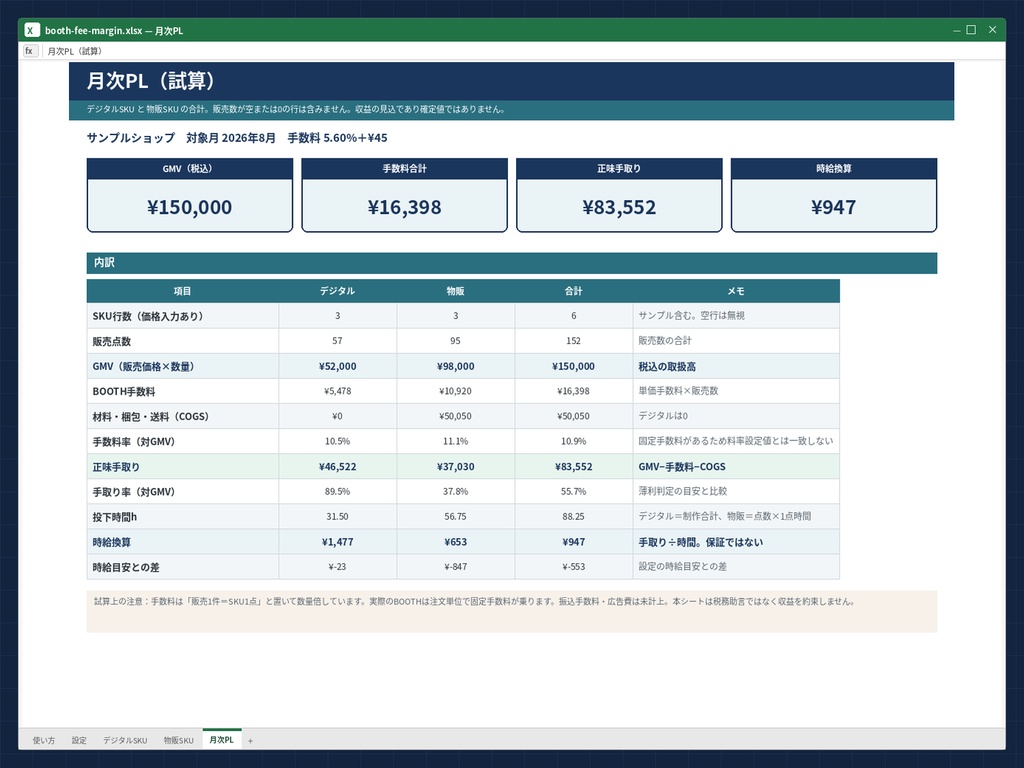Viewport: 1024px width, 768px height.
Task: Select 手取り率 物販 cell 37.8%
Action: 455,492
